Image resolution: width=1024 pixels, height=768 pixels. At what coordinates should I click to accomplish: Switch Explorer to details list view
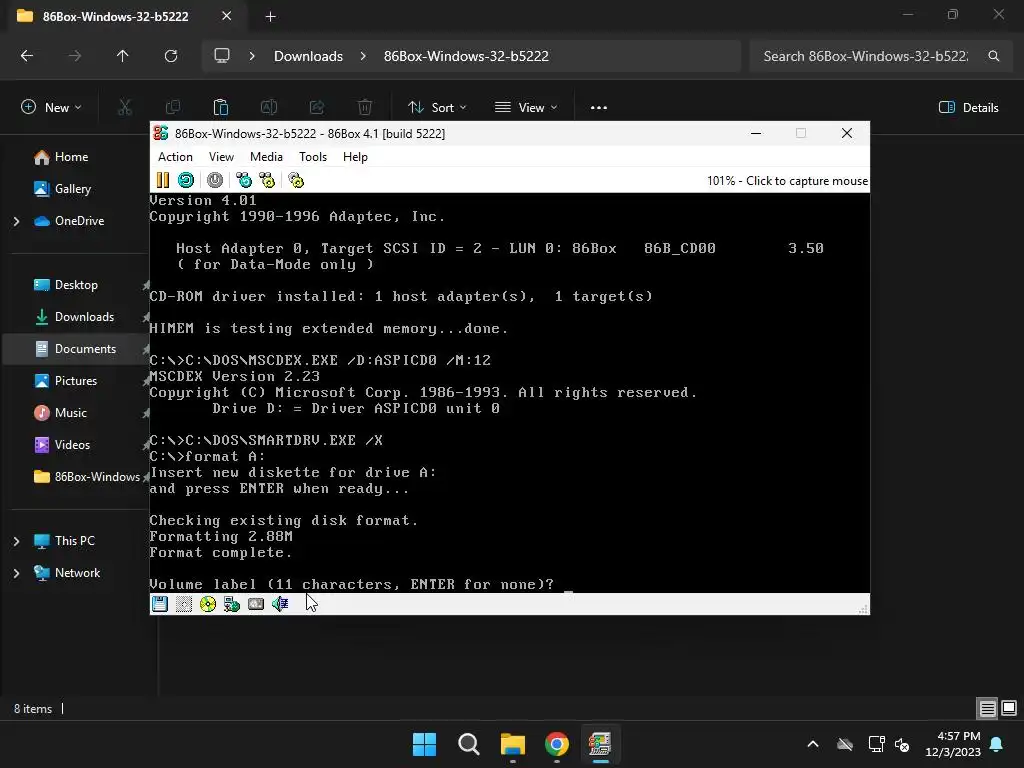click(987, 708)
